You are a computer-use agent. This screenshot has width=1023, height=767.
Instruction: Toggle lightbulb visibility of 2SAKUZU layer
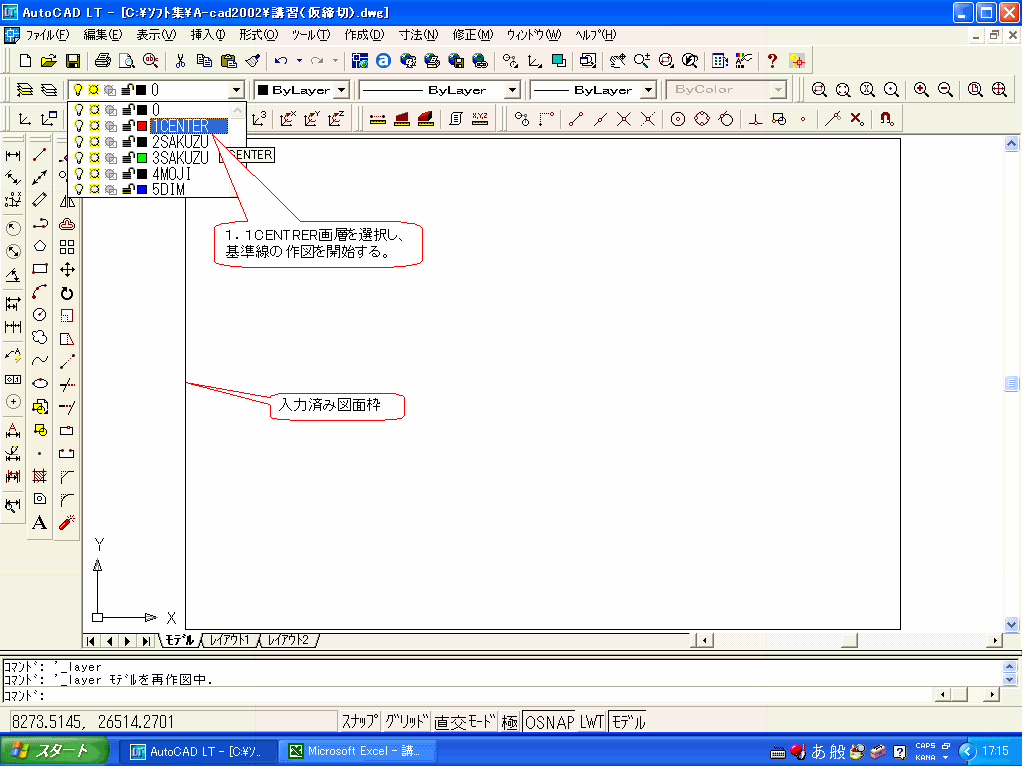pyautogui.click(x=79, y=142)
